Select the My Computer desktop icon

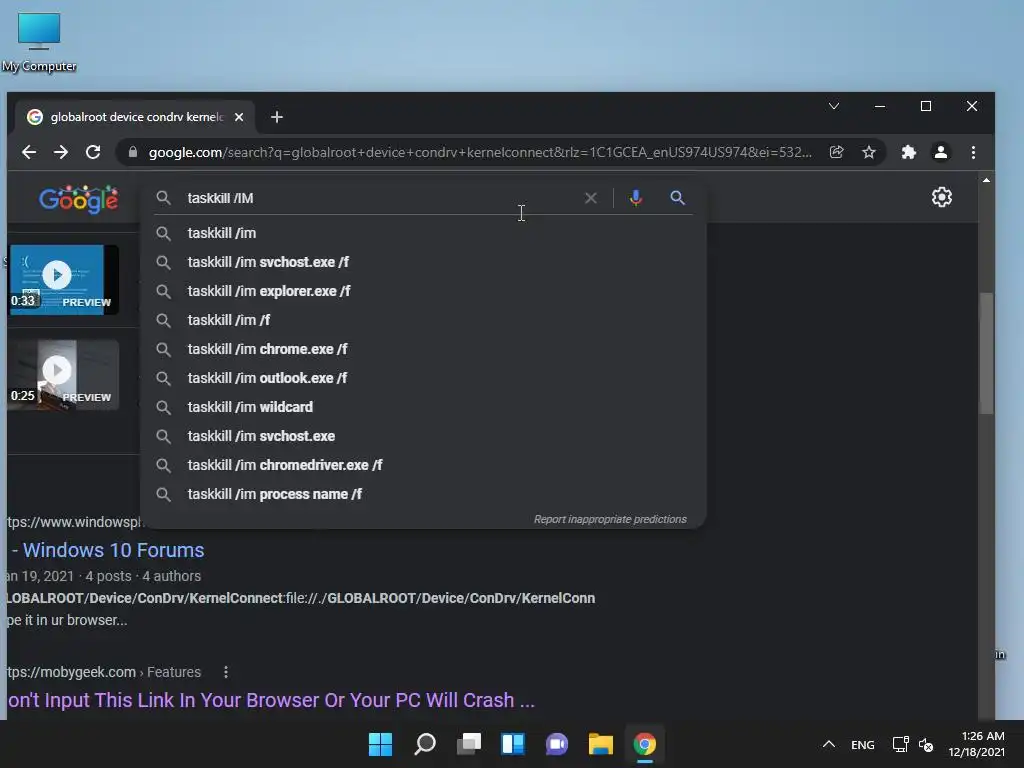(x=39, y=42)
